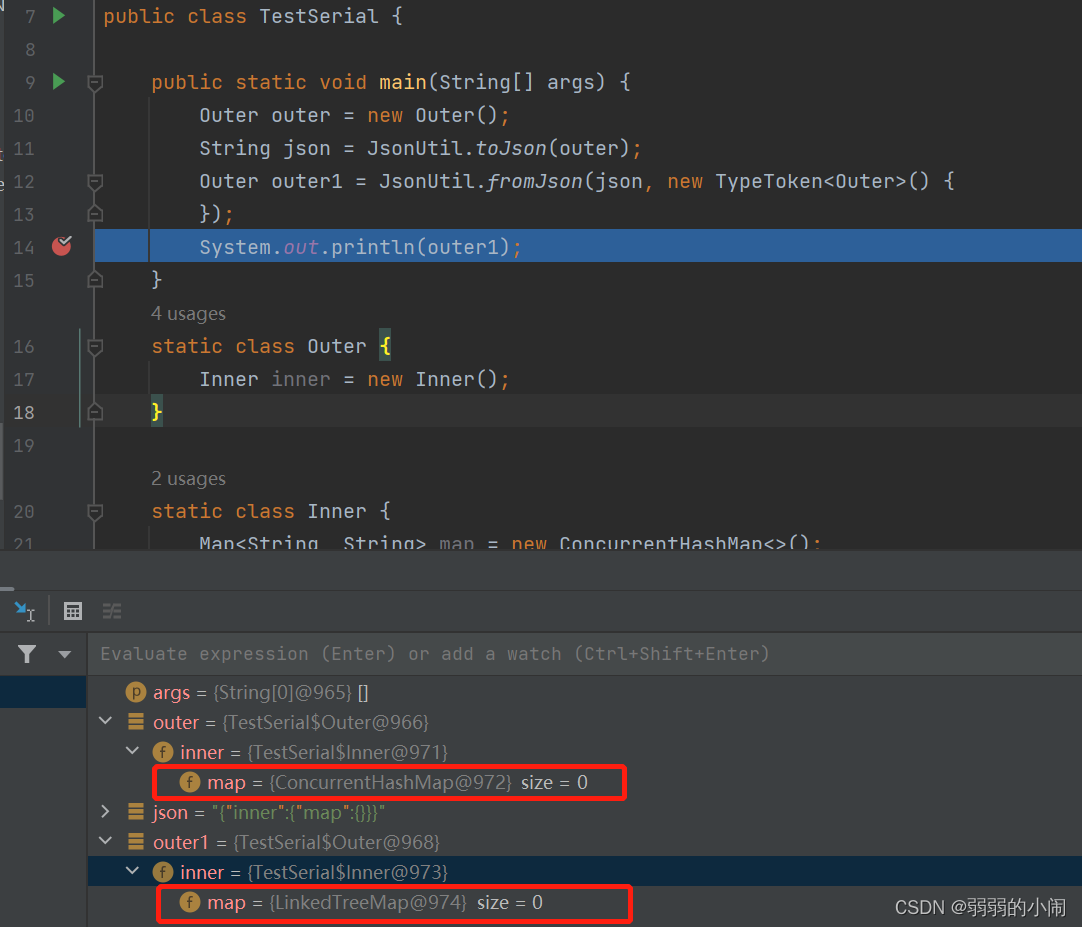Focus the Evaluate expression input field
This screenshot has width=1082, height=927.
tap(584, 654)
